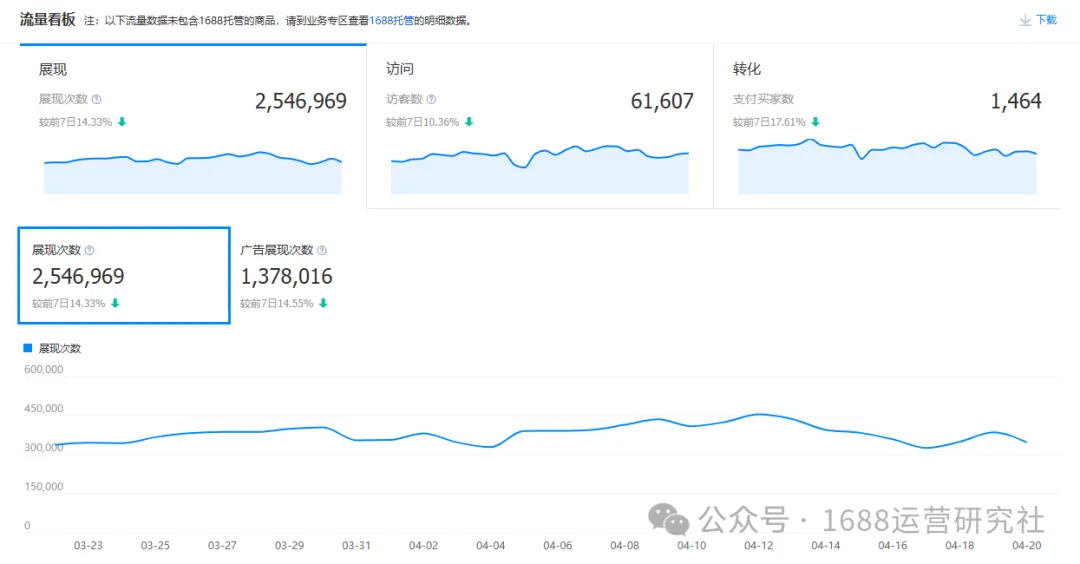Click the 1,378,016 ad impressions value
1080x564 pixels.
[287, 277]
